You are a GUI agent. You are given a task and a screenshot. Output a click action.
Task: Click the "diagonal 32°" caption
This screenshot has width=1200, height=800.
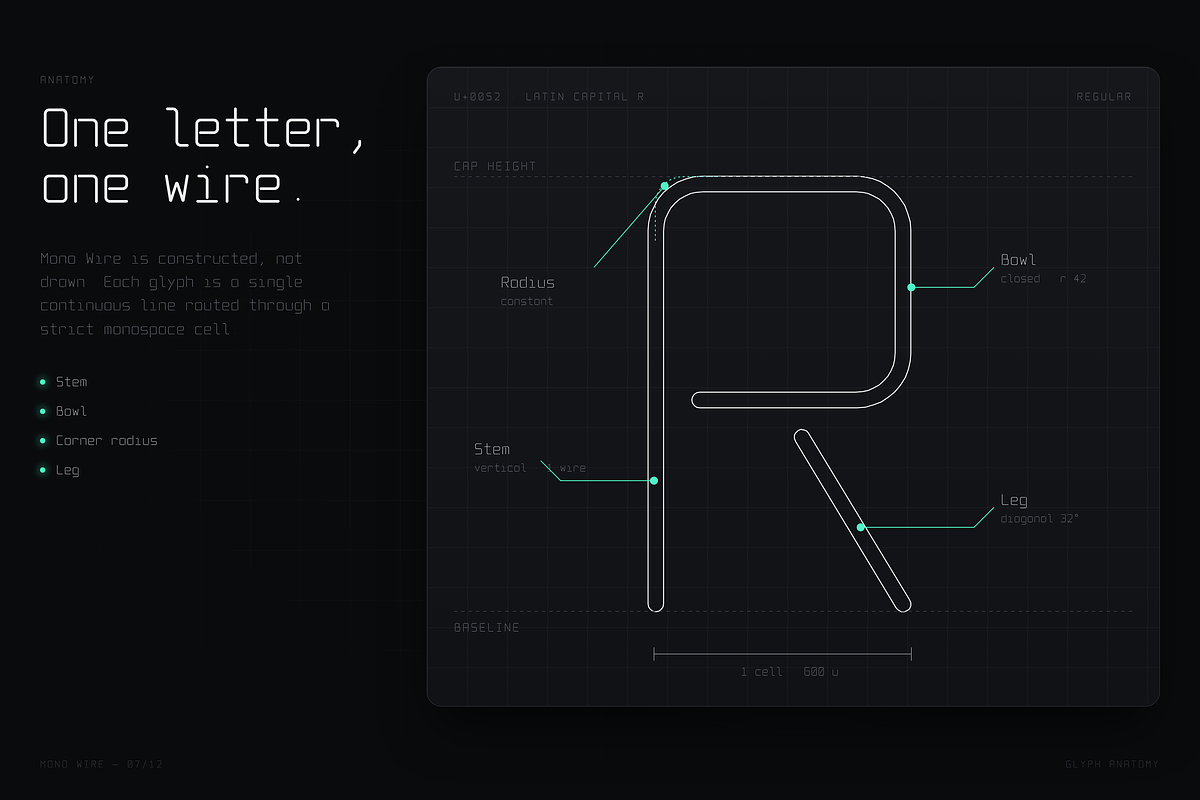point(1040,519)
